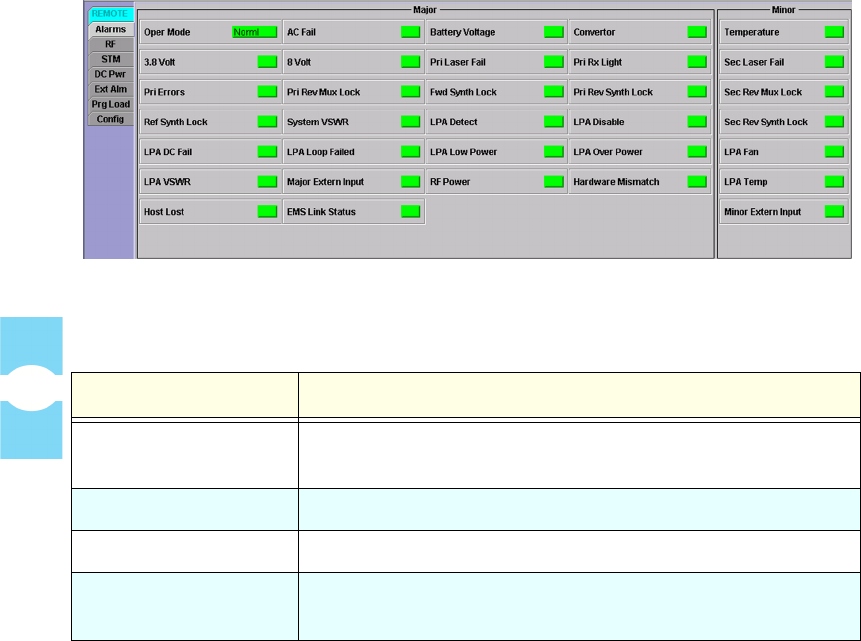Click the System VSWR status light
This screenshot has height=641, width=861.
[x=410, y=121]
